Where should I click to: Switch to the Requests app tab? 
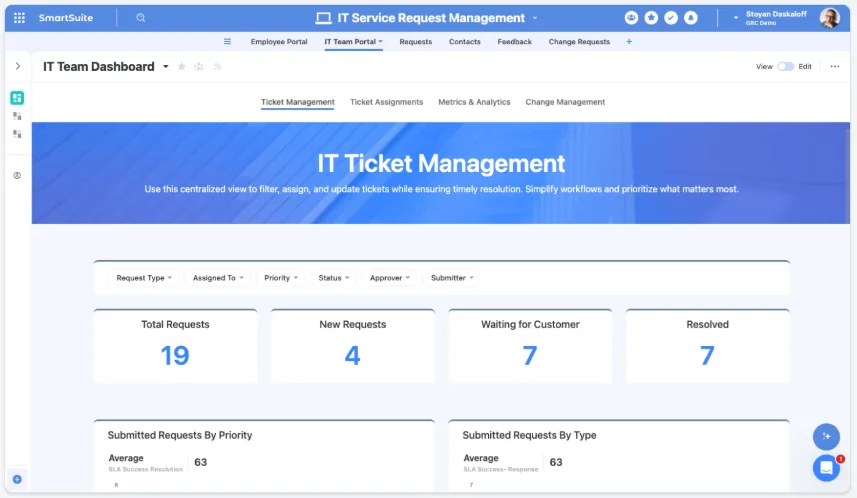(x=415, y=42)
